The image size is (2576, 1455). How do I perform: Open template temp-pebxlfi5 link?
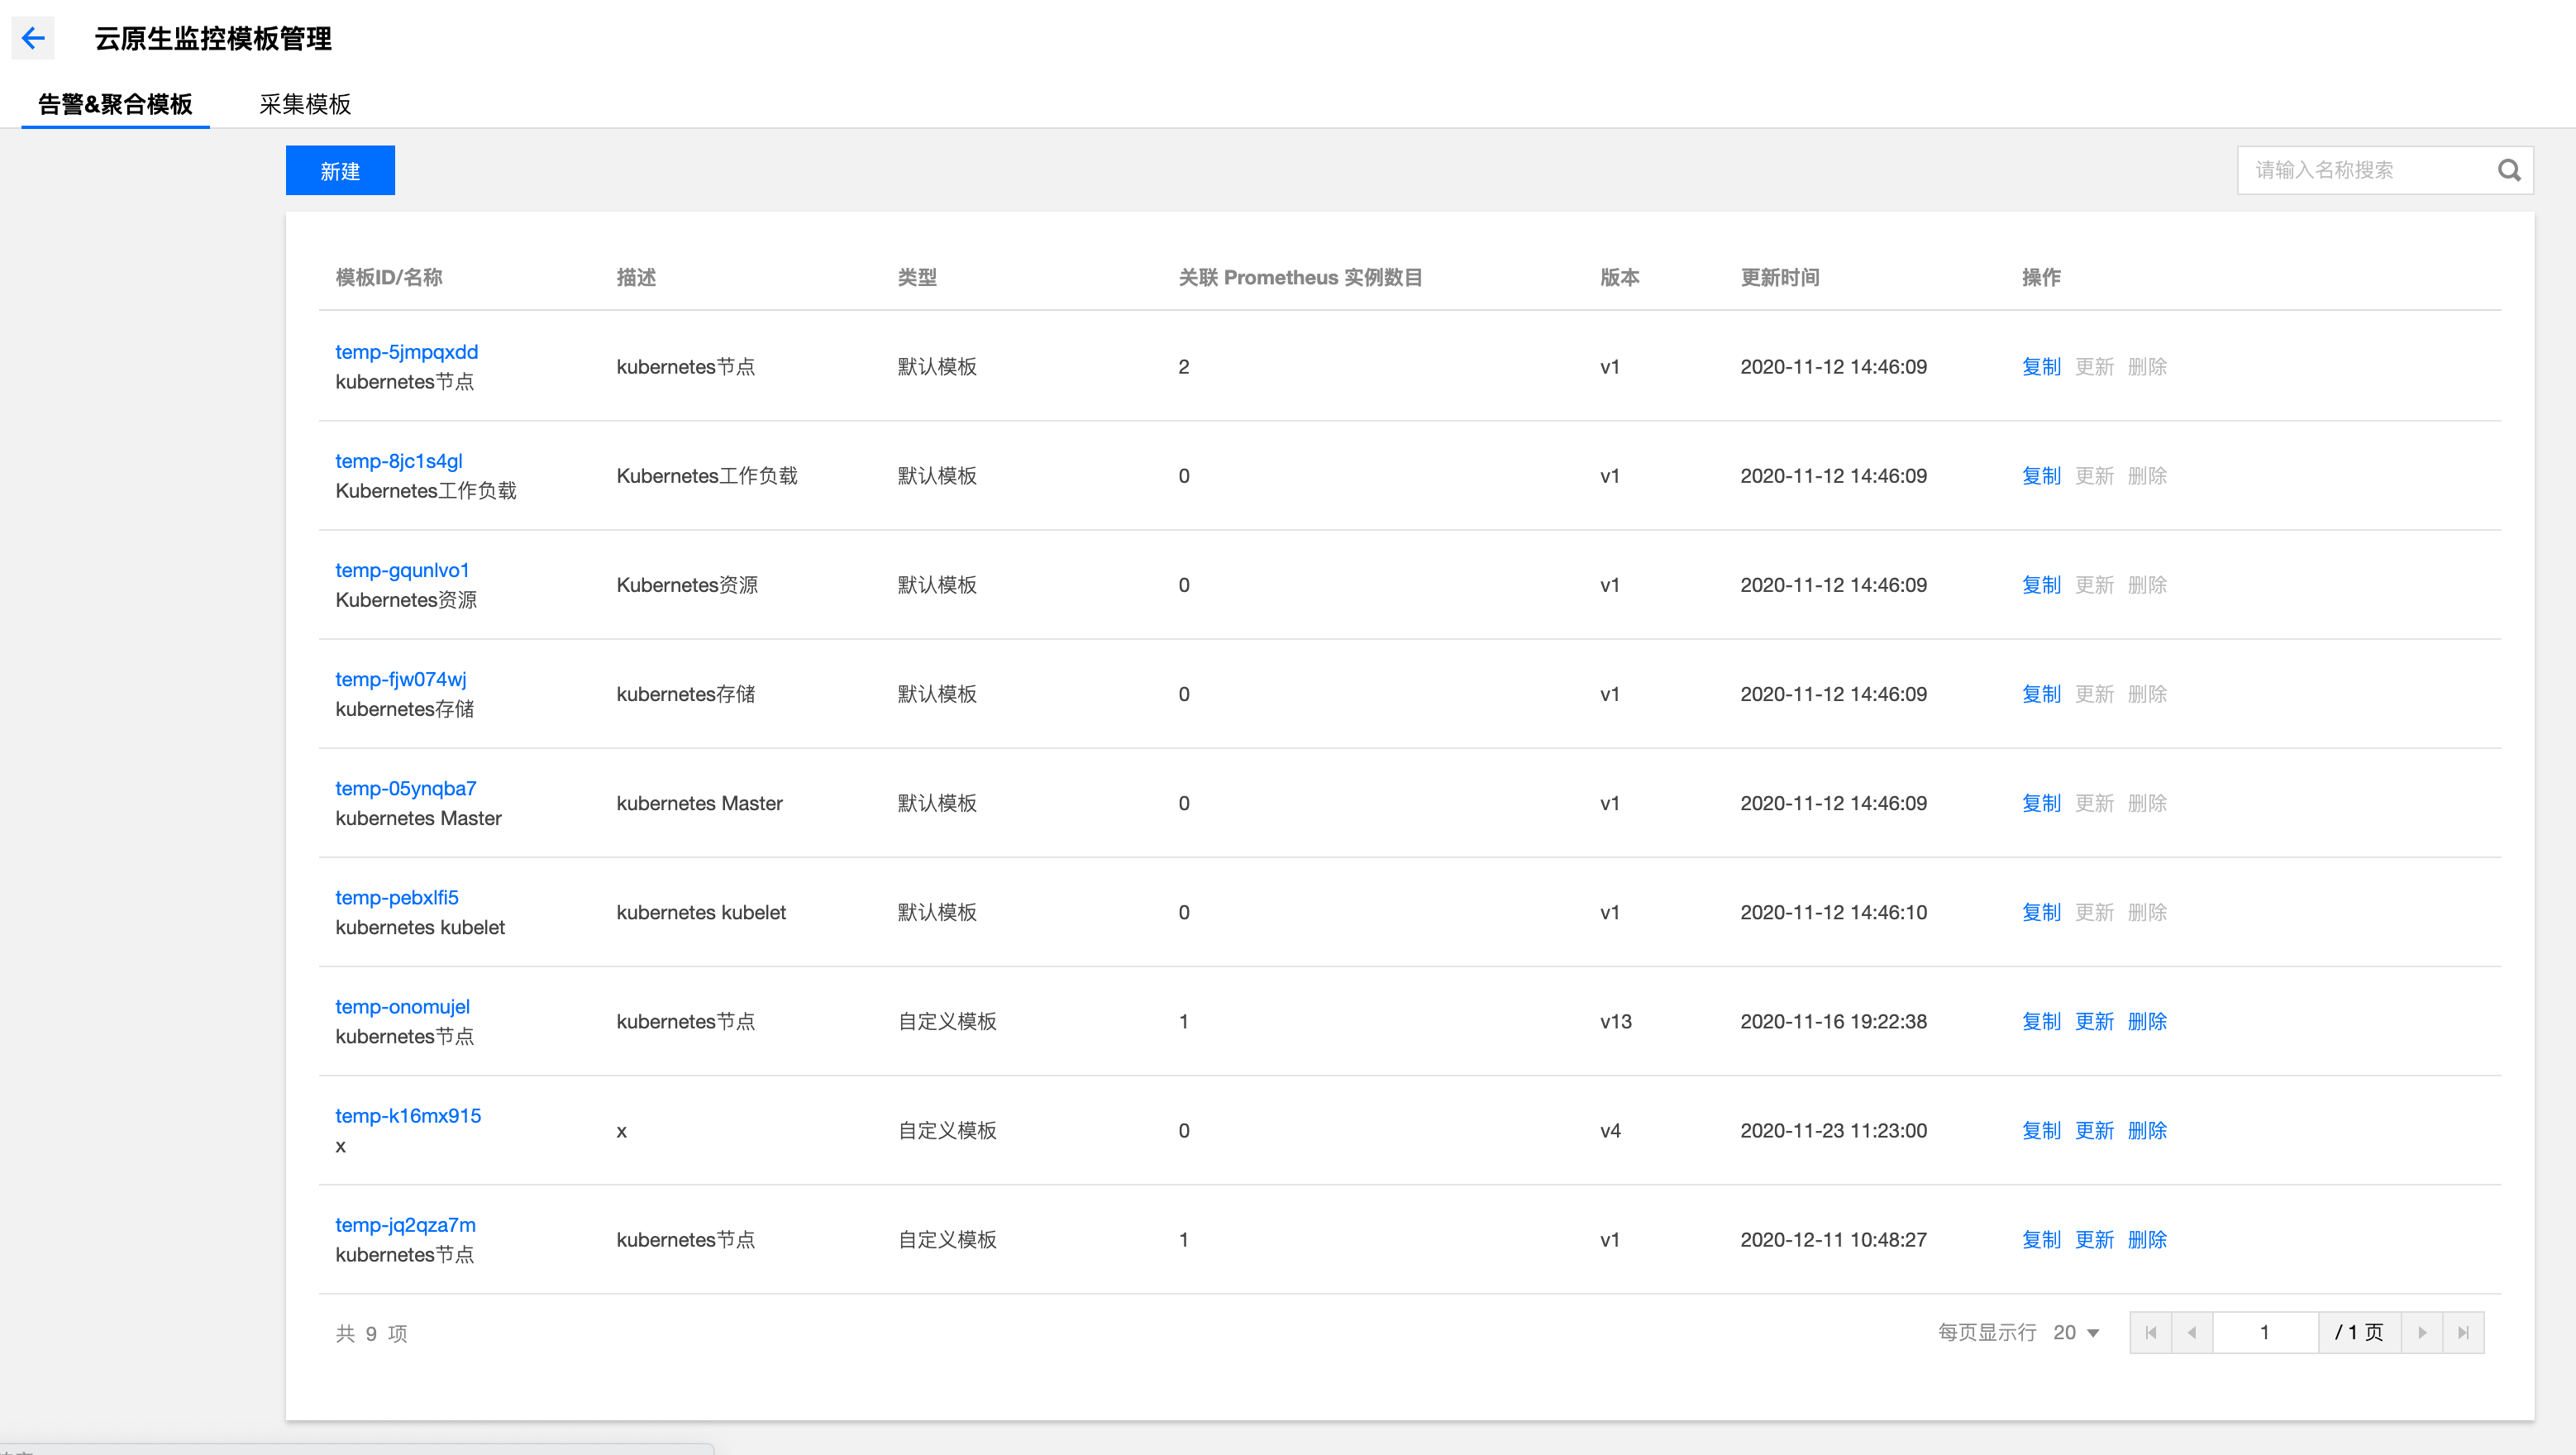point(396,897)
